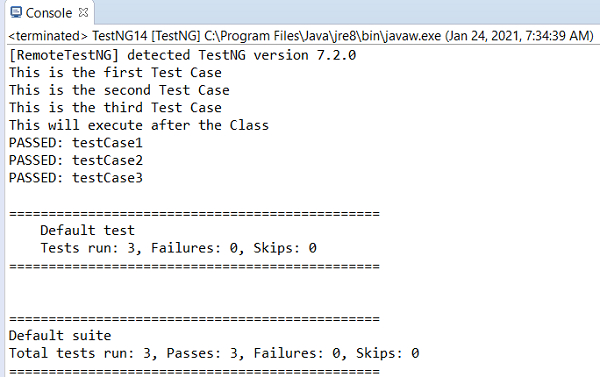Viewport: 600px width, 377px height.
Task: Click the Console monitor icon on the tab
Action: click(16, 13)
